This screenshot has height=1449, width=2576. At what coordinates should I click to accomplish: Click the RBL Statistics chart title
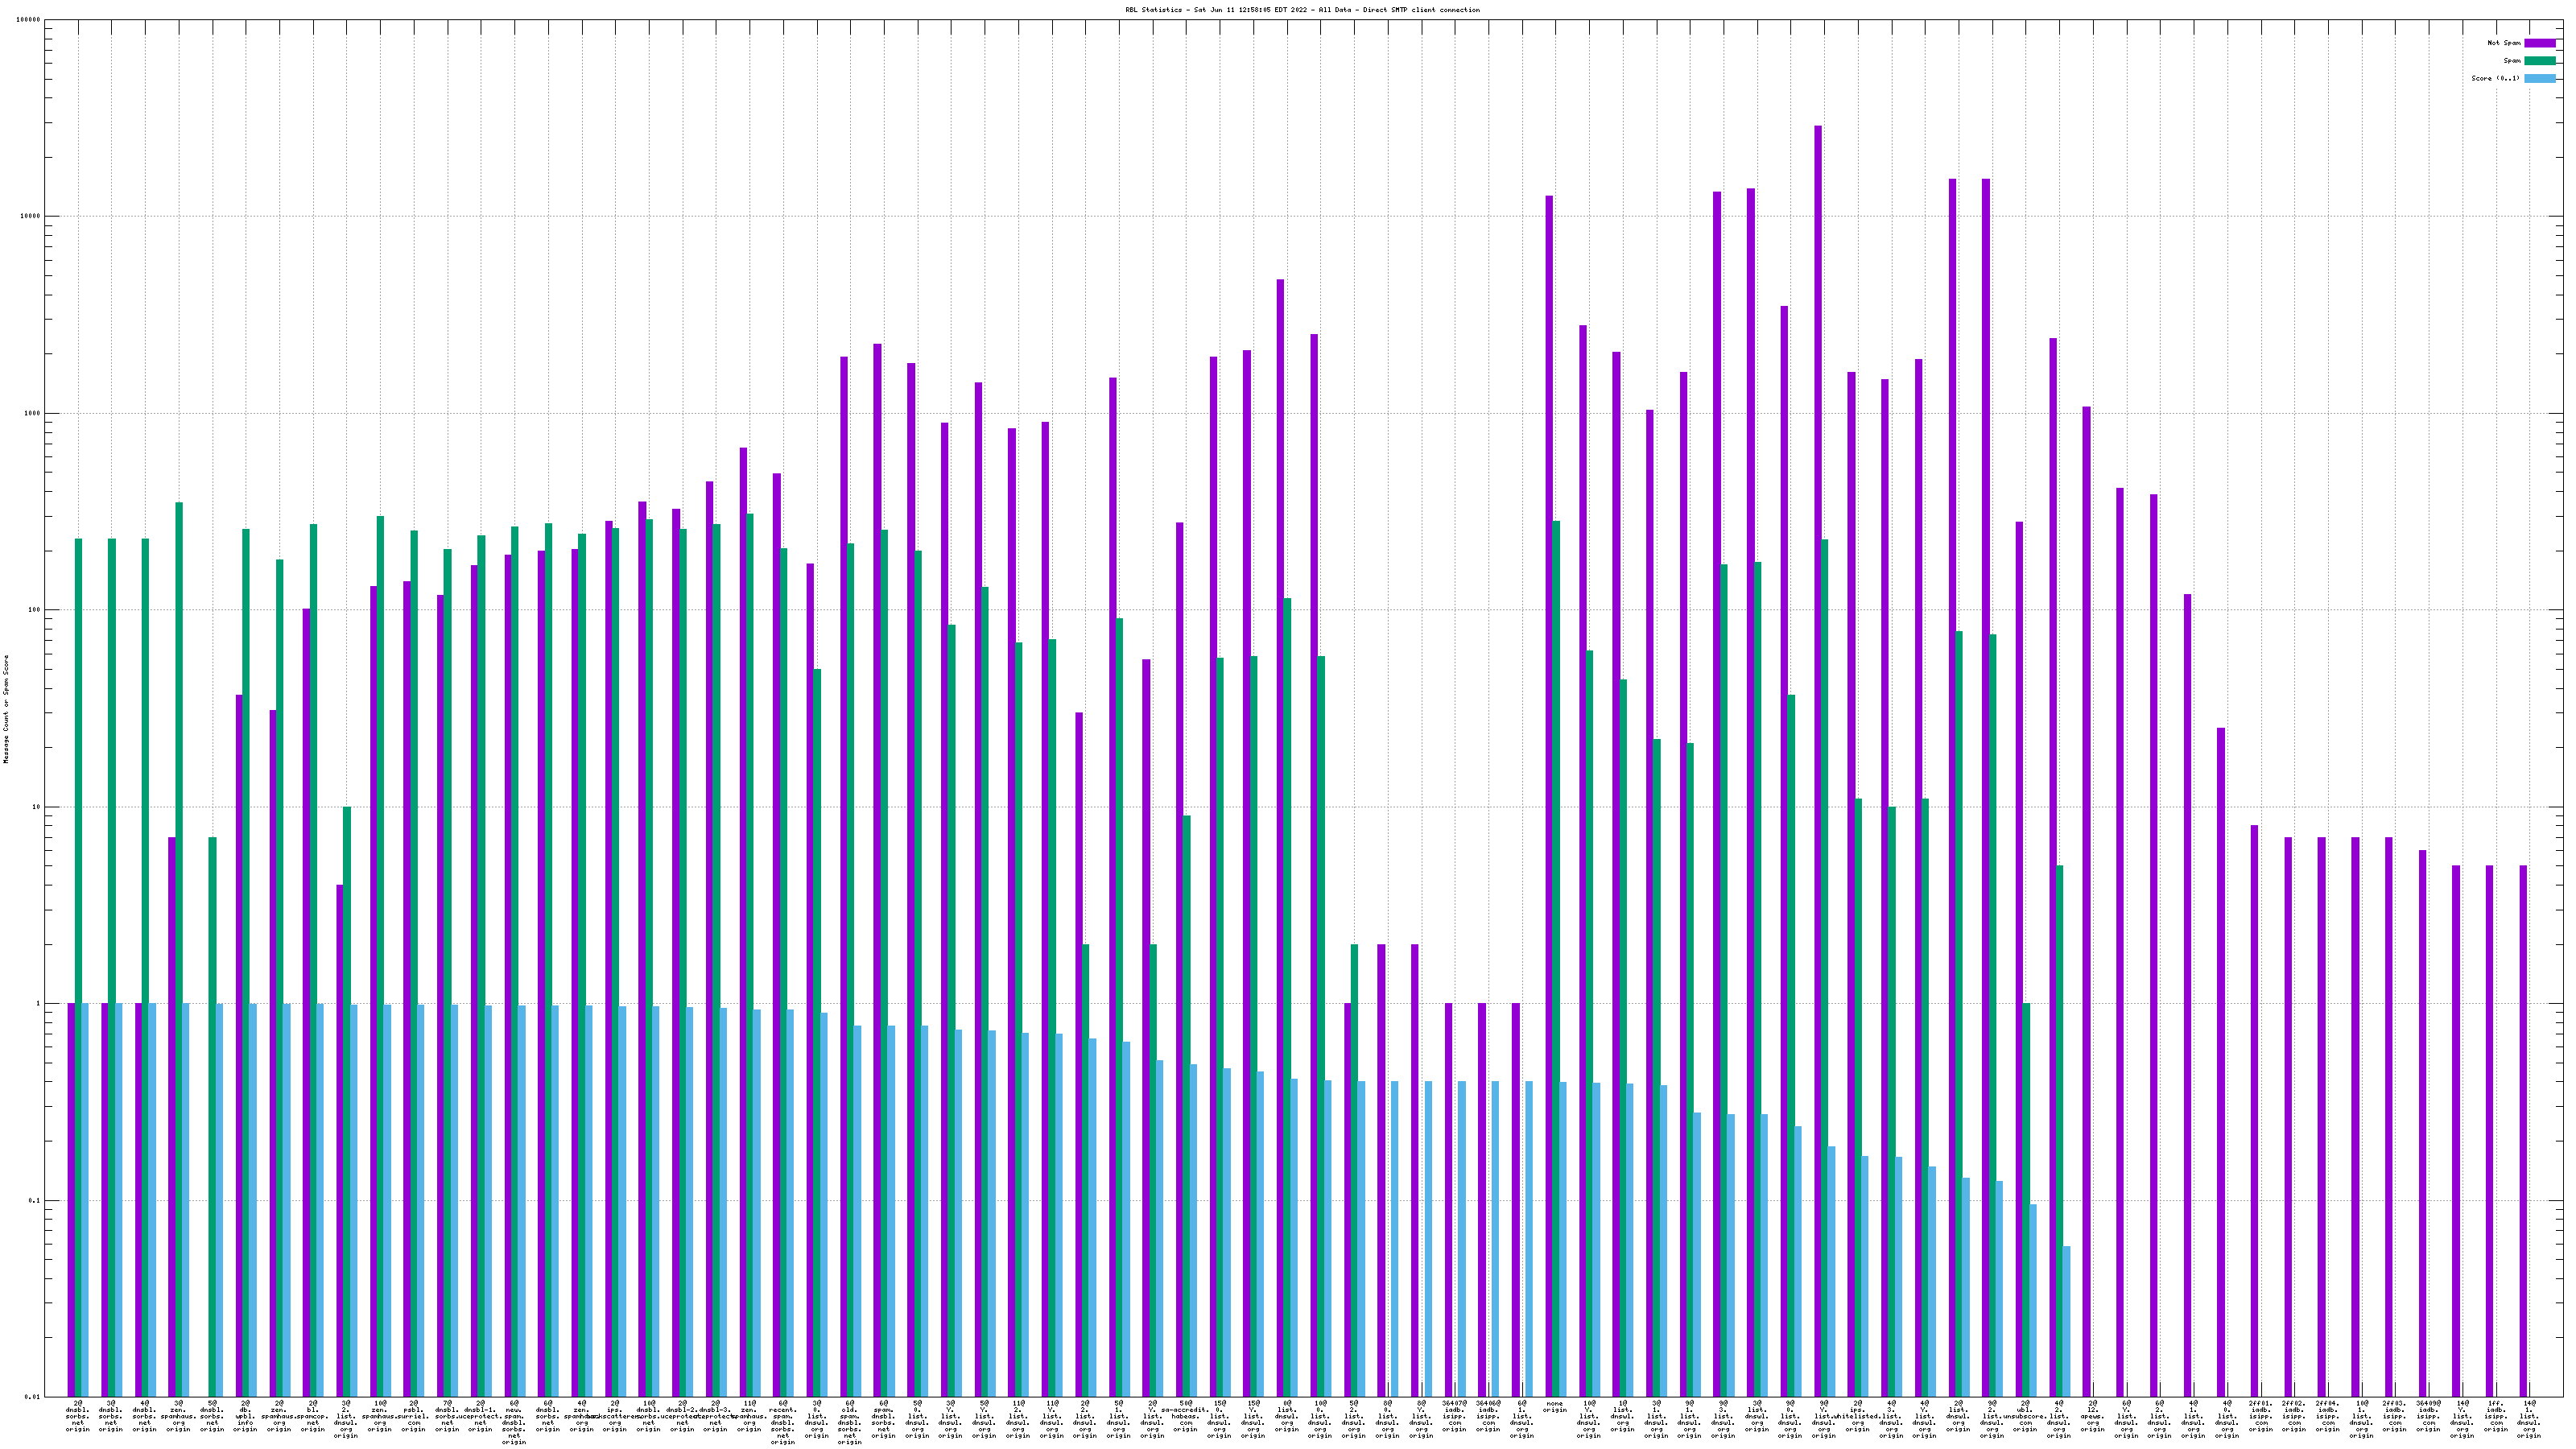pyautogui.click(x=1302, y=10)
